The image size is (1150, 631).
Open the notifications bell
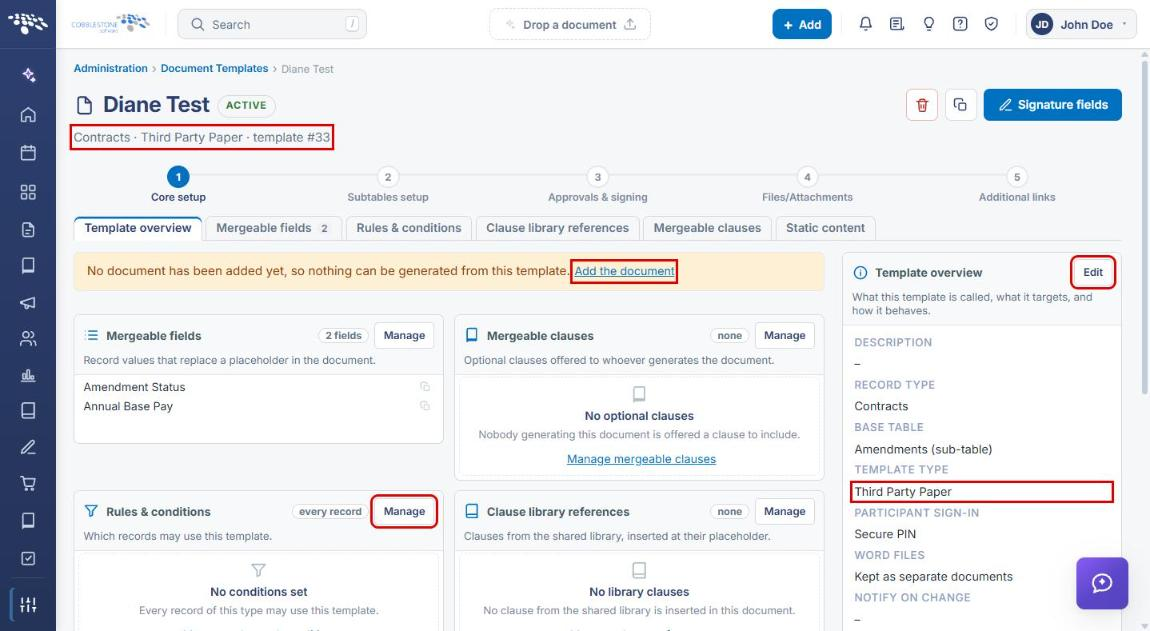865,24
